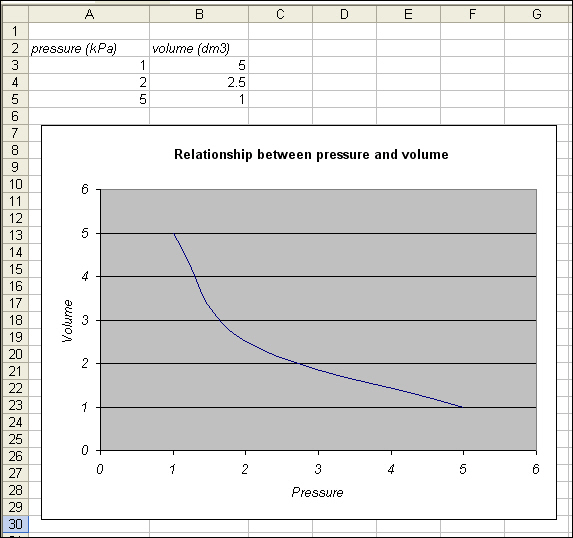Select cell containing 'volume (dm3)'
The width and height of the screenshot is (573, 538).
pyautogui.click(x=199, y=48)
